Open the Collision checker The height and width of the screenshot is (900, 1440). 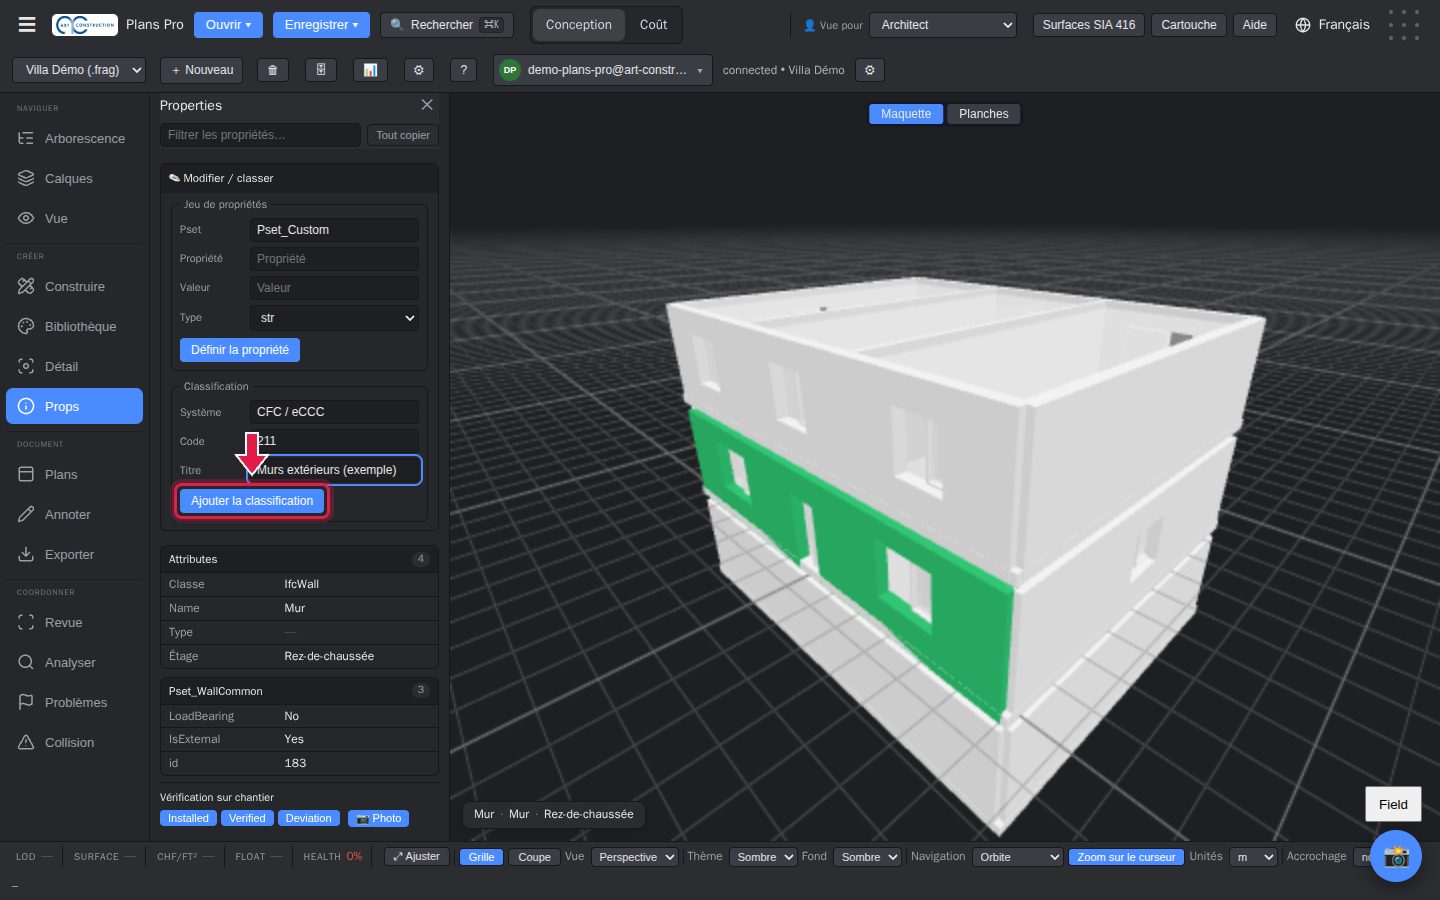[x=74, y=742]
